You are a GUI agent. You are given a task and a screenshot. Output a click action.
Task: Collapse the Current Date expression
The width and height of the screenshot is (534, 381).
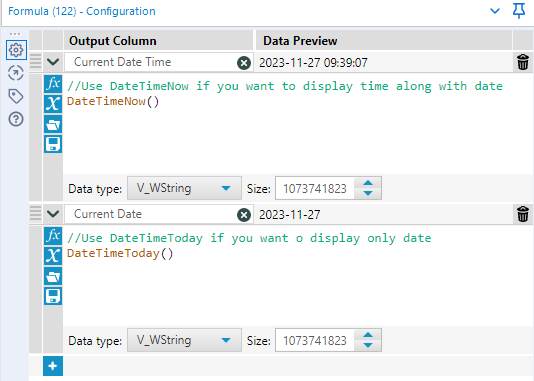(53, 214)
